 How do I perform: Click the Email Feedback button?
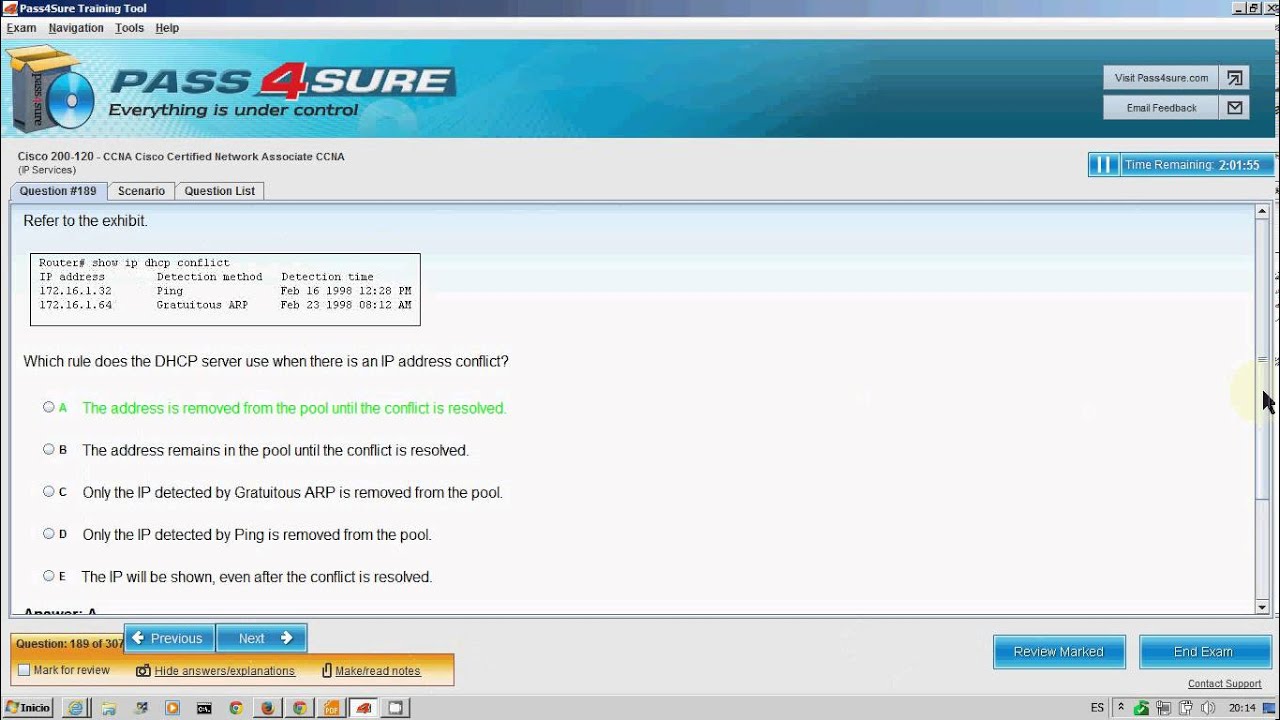[1160, 108]
